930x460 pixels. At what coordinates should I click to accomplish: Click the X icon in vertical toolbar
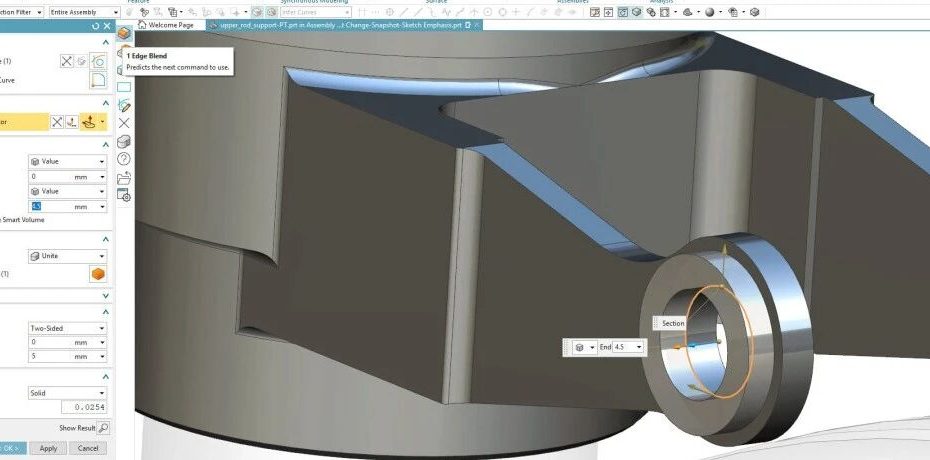click(124, 123)
